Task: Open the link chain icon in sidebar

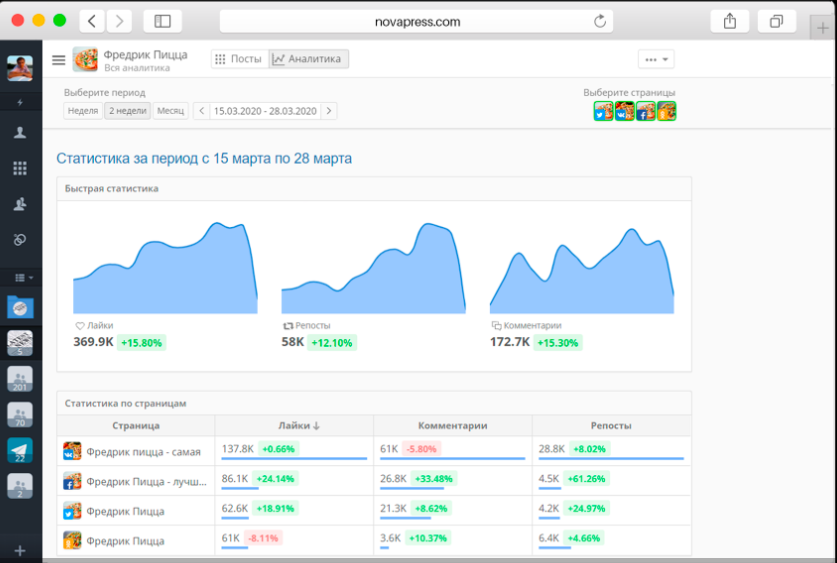Action: 20,240
